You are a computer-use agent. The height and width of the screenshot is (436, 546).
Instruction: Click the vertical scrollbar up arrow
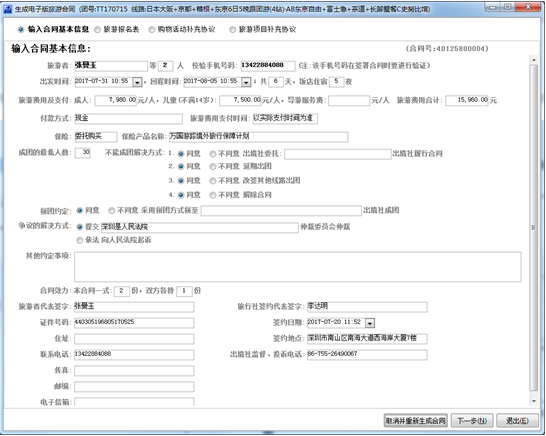(534, 60)
